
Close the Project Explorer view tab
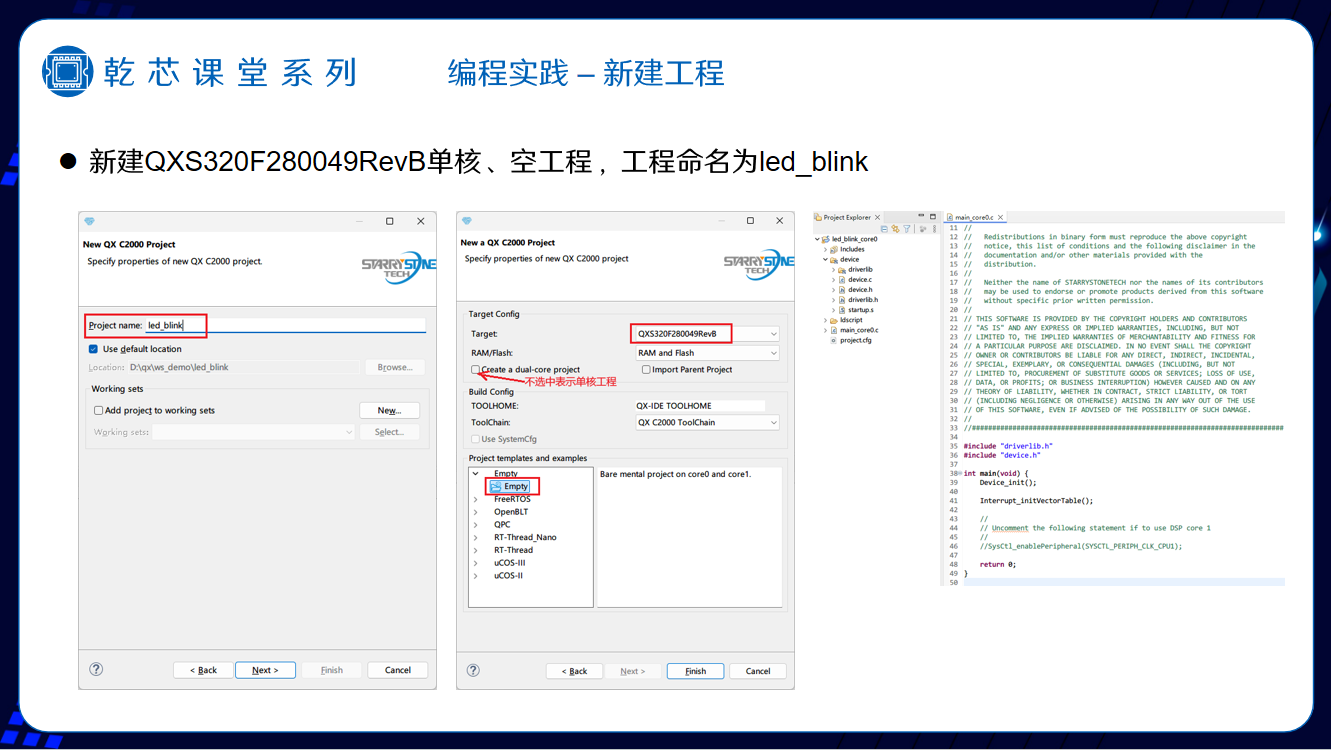click(x=877, y=217)
